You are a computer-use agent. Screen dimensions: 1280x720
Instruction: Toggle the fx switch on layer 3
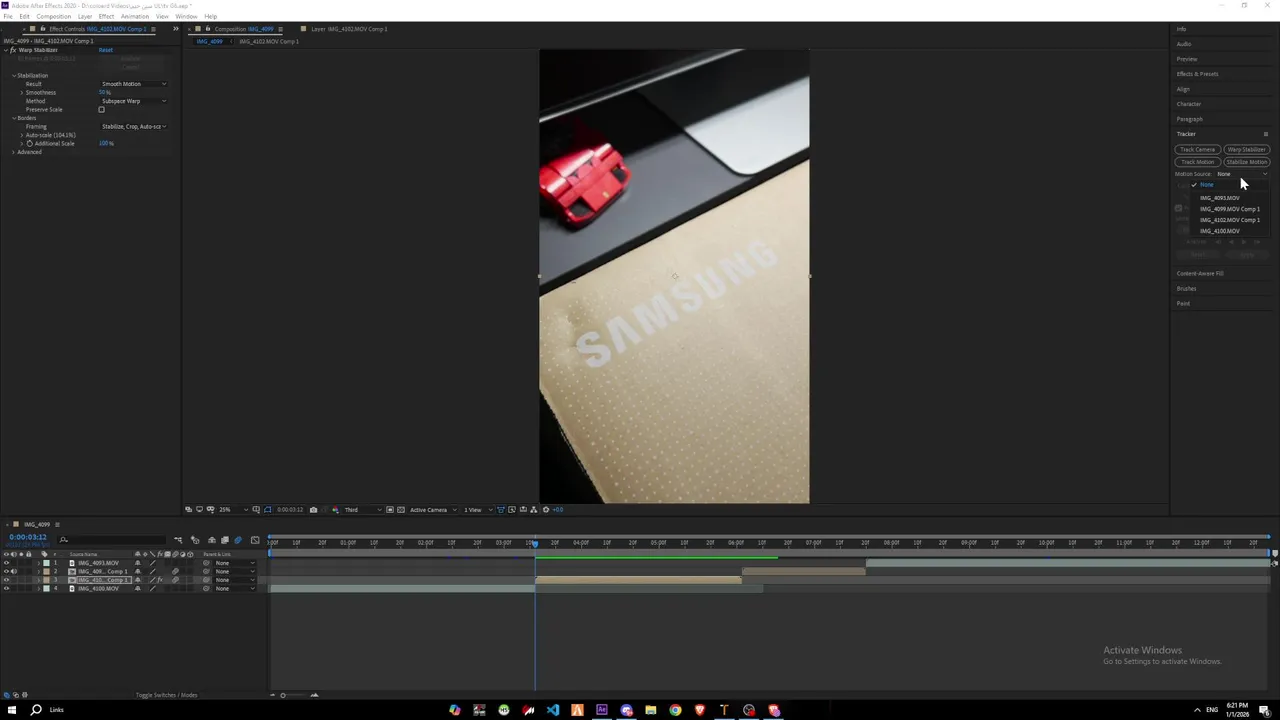click(160, 580)
